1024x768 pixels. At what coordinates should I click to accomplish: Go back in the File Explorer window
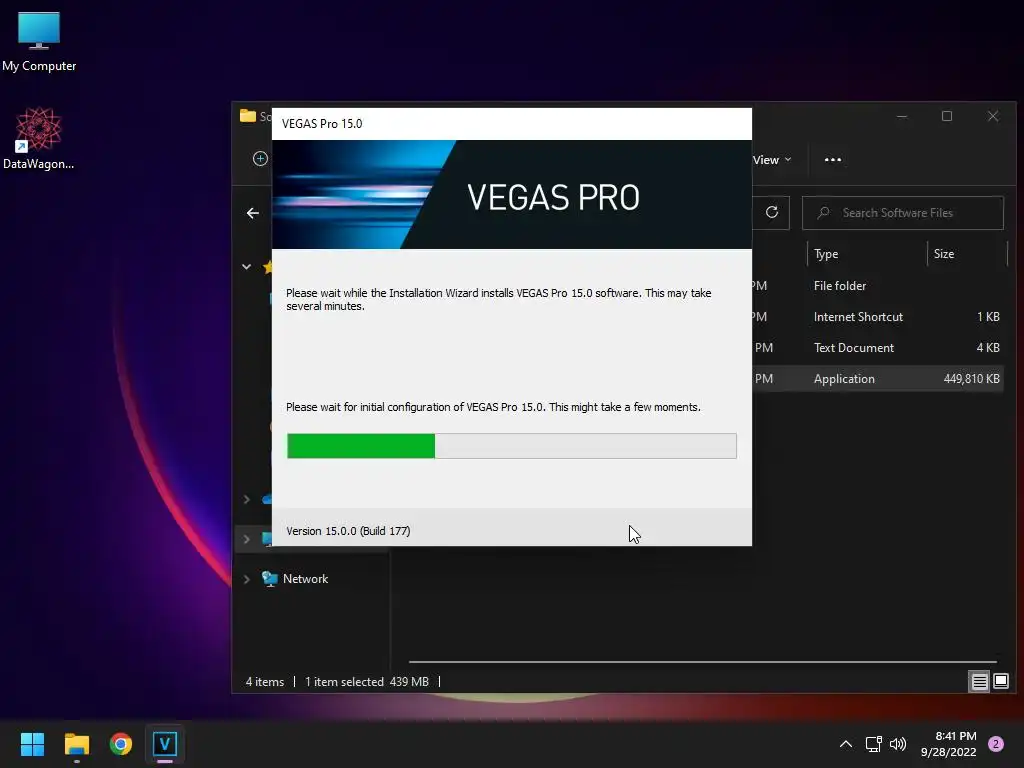pyautogui.click(x=253, y=213)
